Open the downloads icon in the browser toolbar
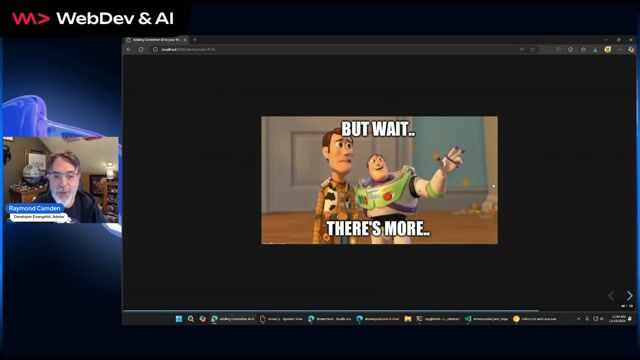Image resolution: width=640 pixels, height=360 pixels. pos(595,49)
